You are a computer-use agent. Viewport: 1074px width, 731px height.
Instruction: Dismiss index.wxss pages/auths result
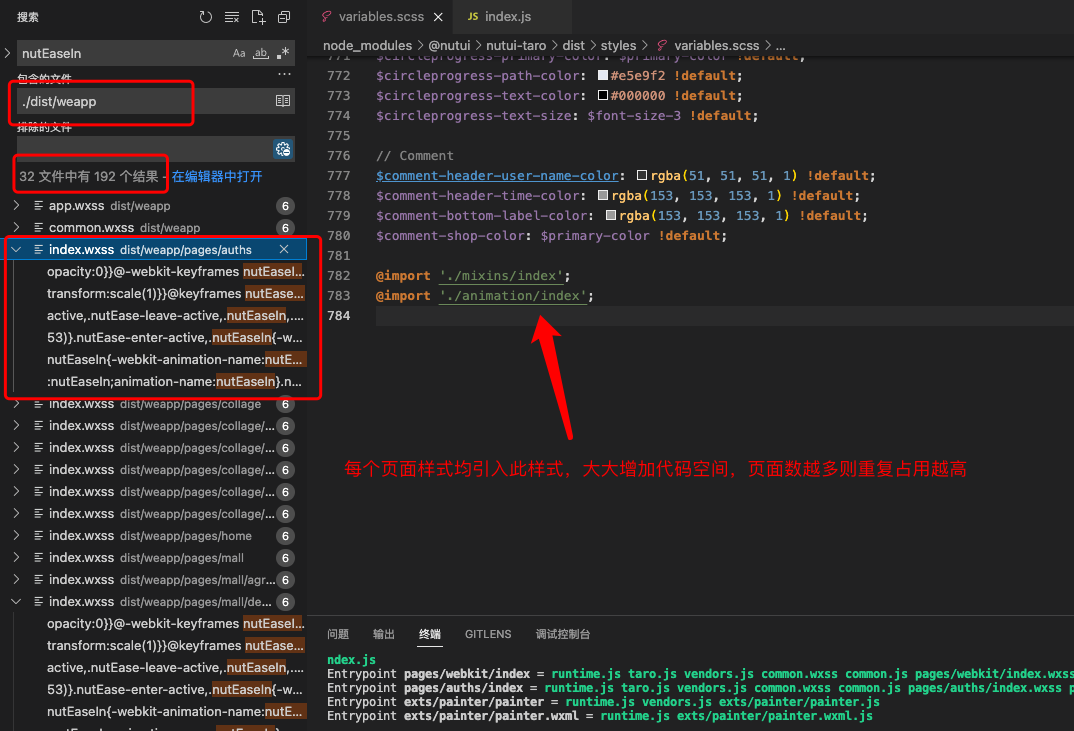coord(284,249)
